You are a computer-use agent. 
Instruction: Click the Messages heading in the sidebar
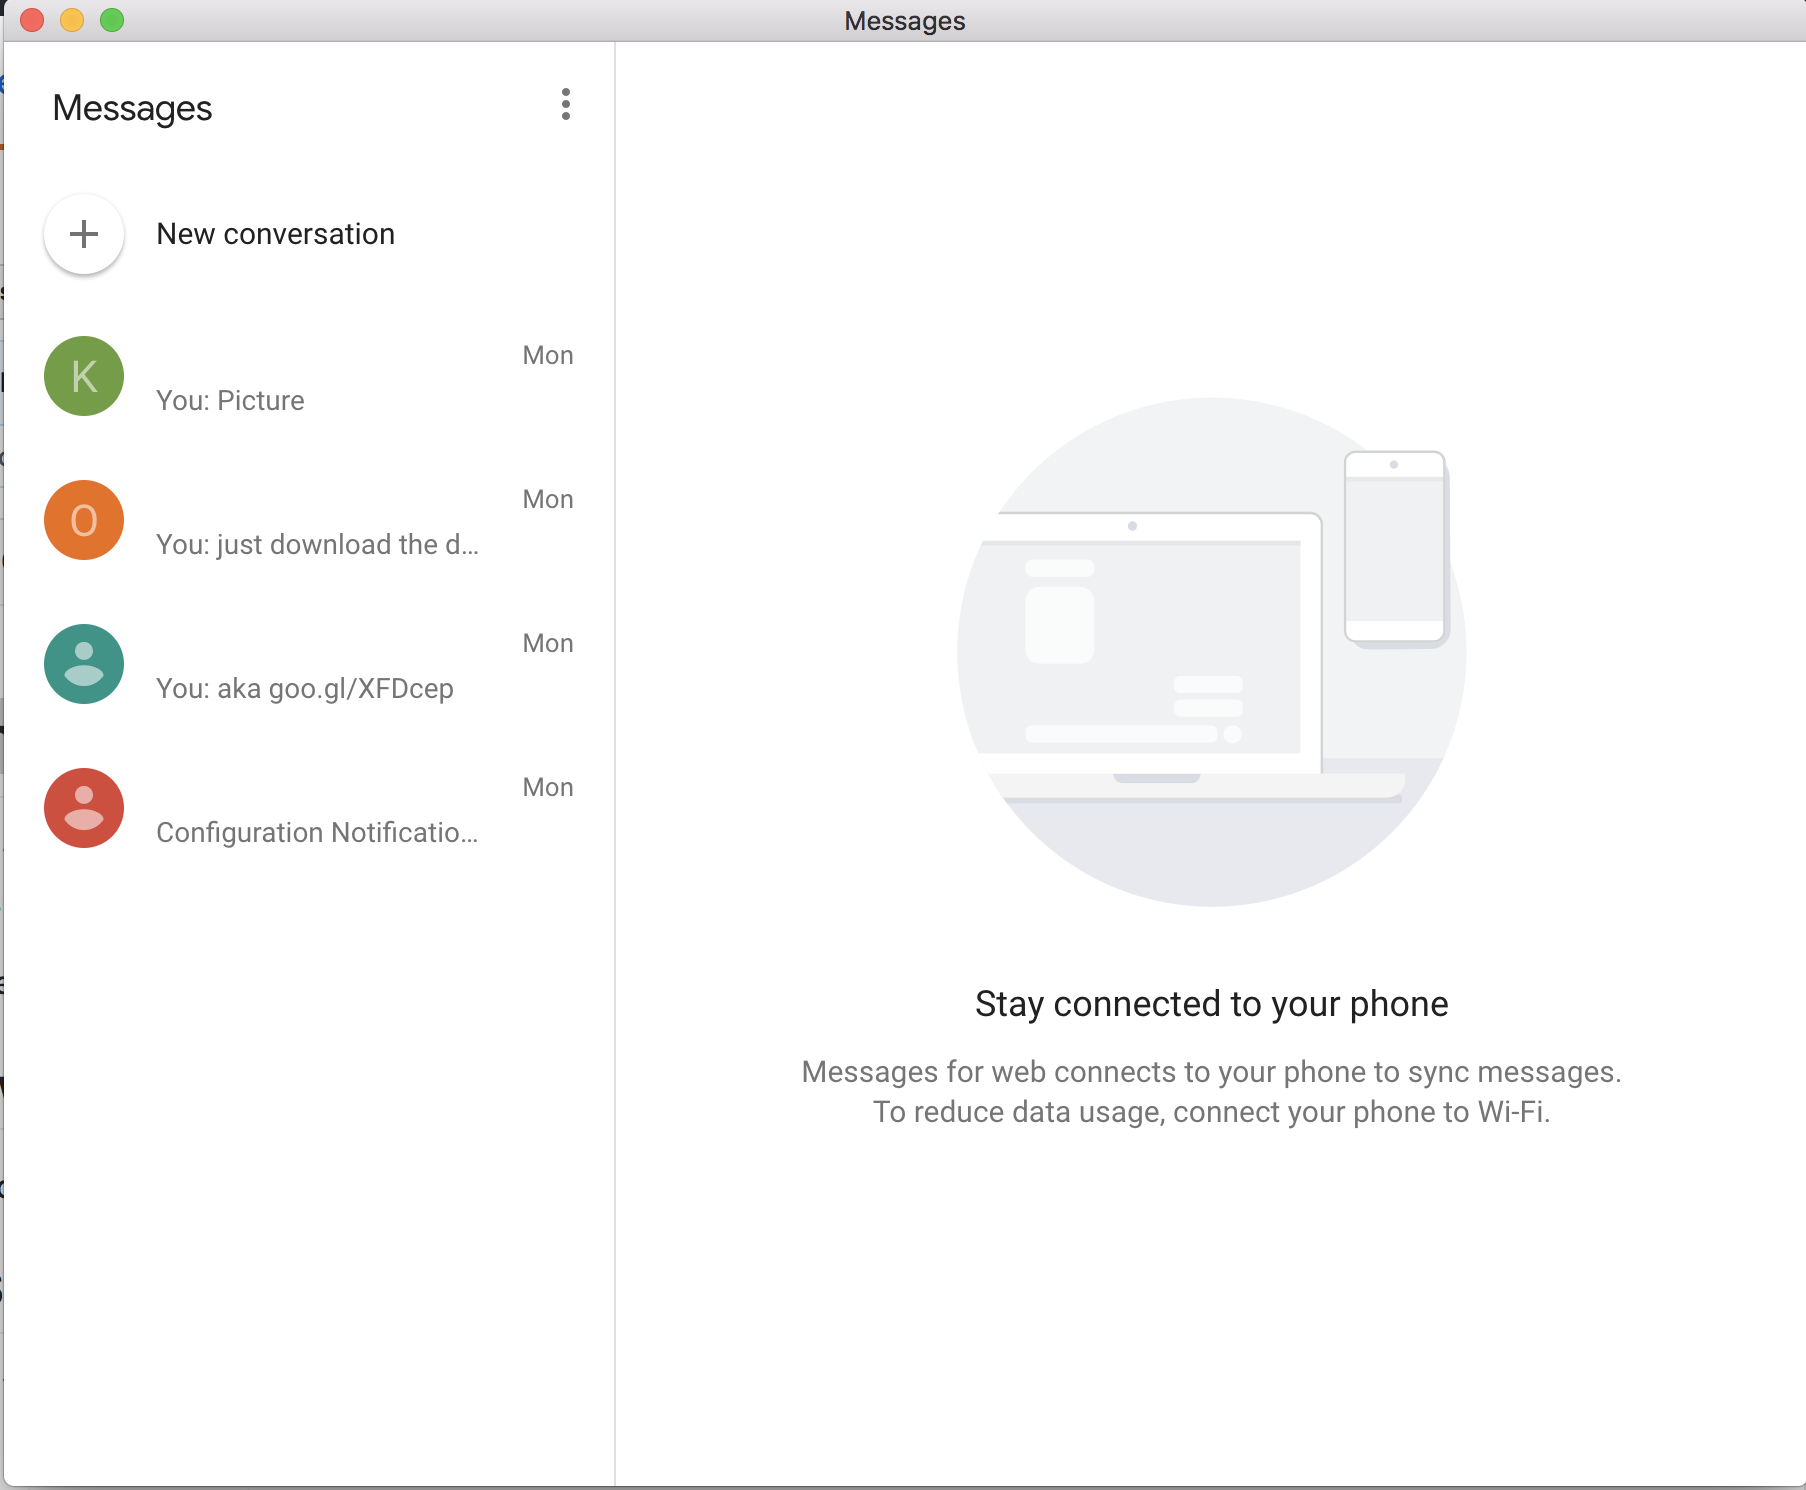tap(132, 108)
